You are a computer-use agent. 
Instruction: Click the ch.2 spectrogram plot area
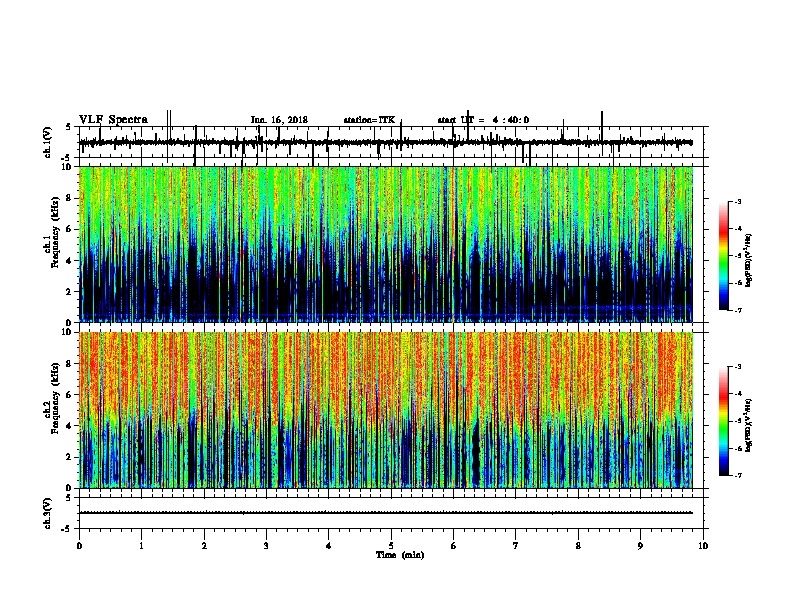coord(386,410)
